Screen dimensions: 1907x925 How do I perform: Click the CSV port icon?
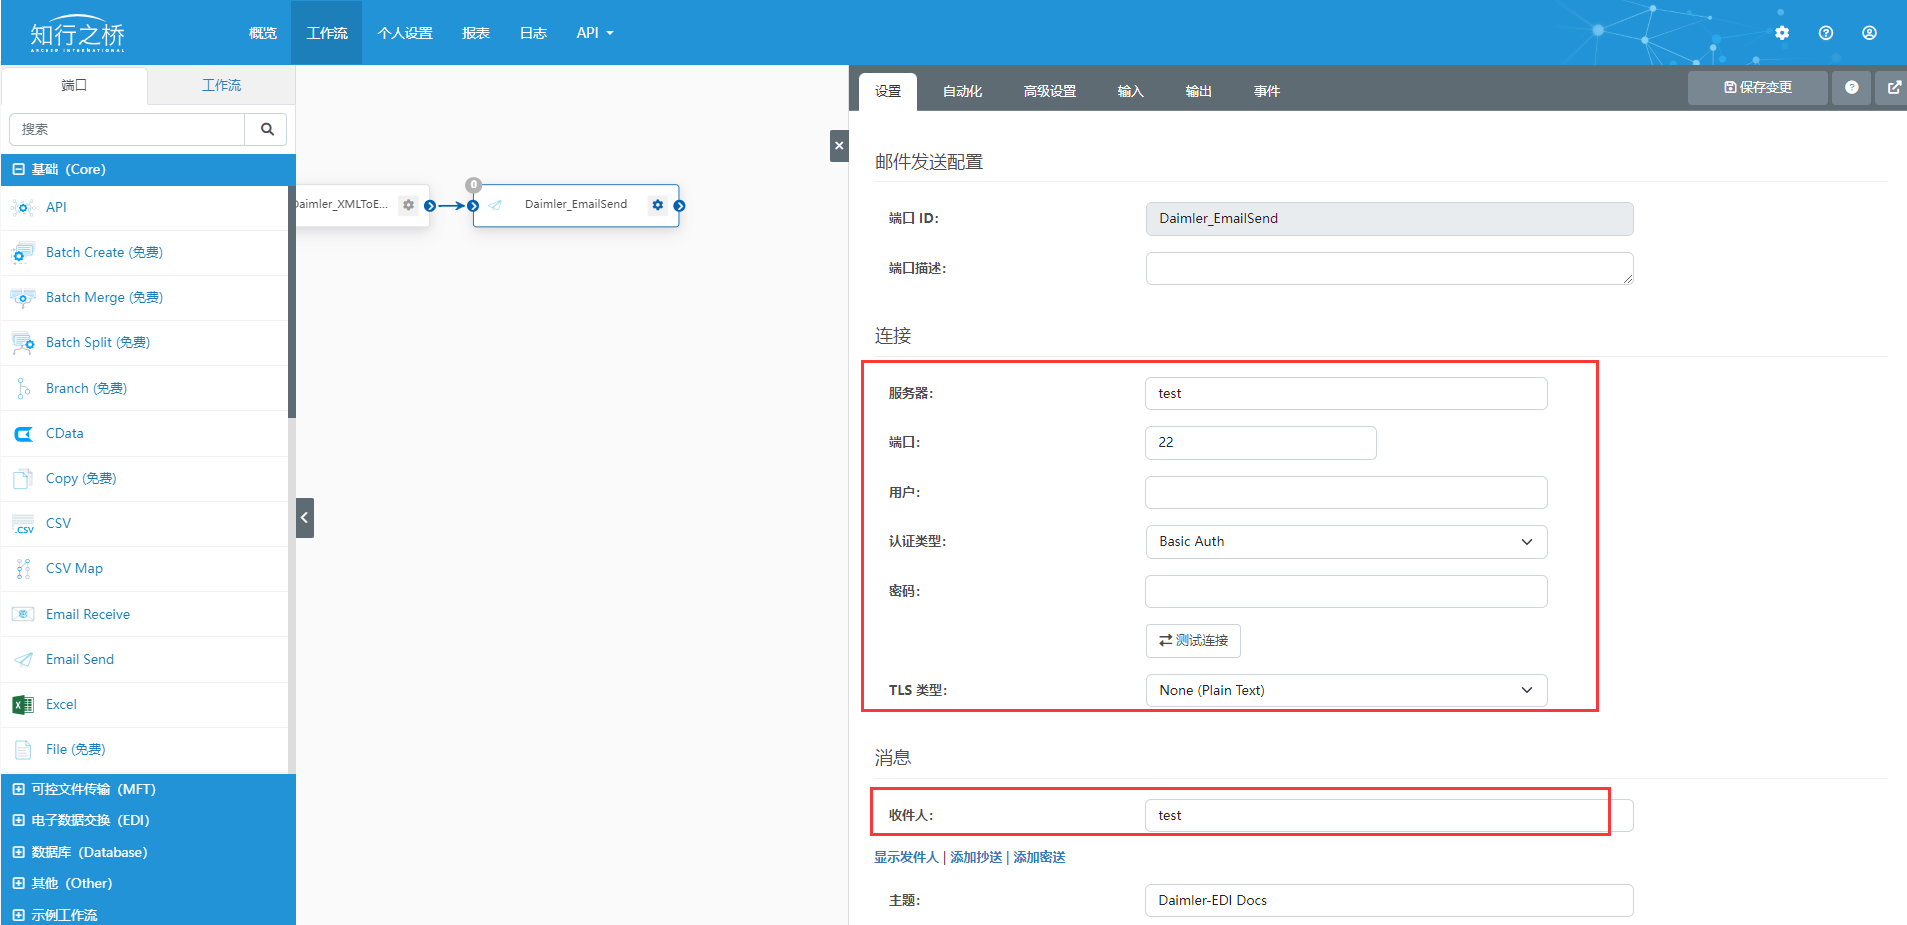point(22,523)
